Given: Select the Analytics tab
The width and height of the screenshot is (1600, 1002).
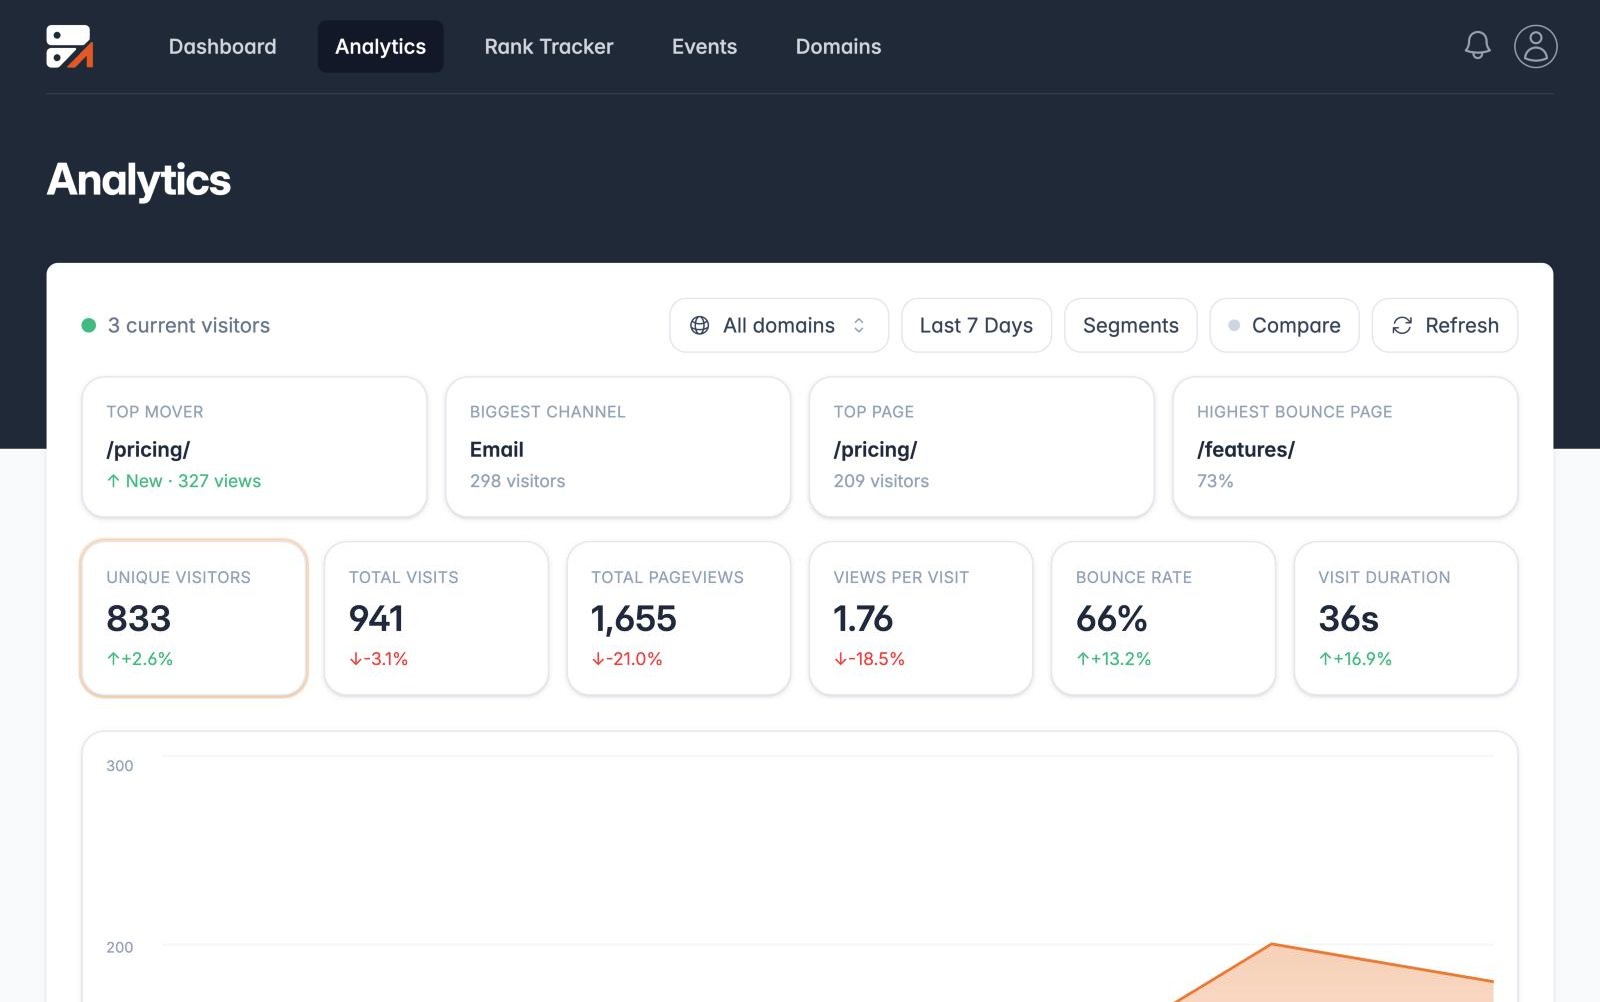Looking at the screenshot, I should [380, 46].
